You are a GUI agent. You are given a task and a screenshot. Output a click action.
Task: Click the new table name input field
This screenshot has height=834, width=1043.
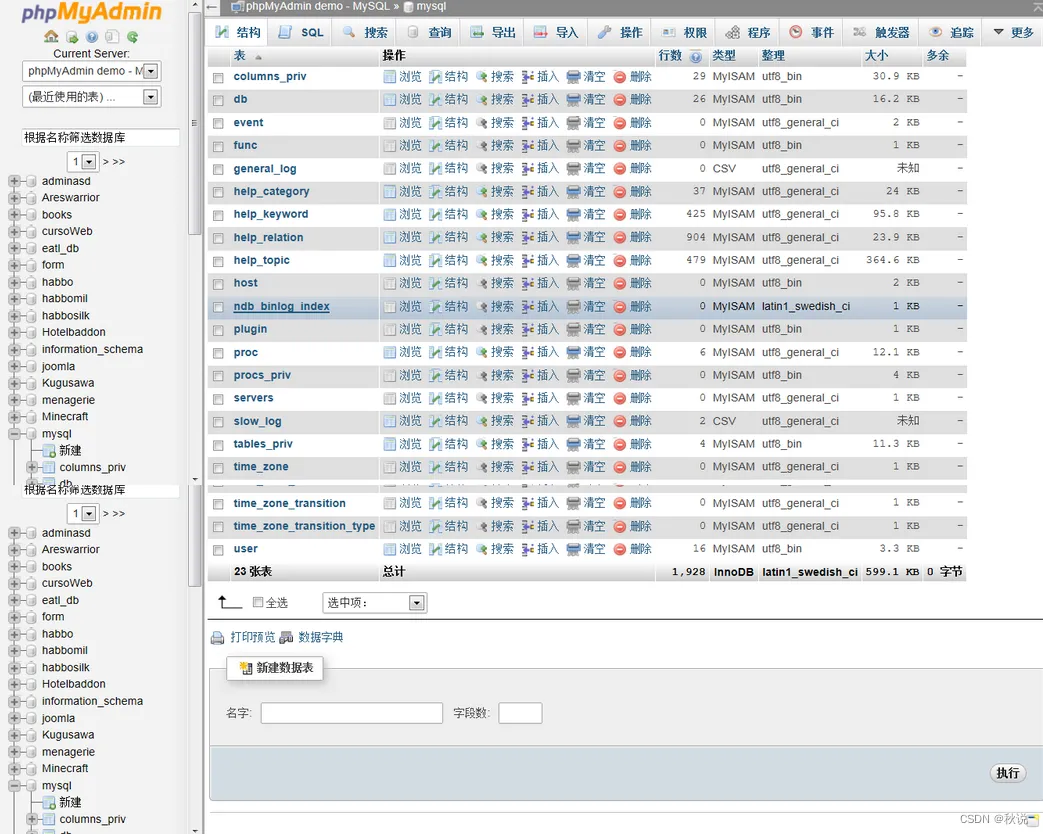click(352, 713)
